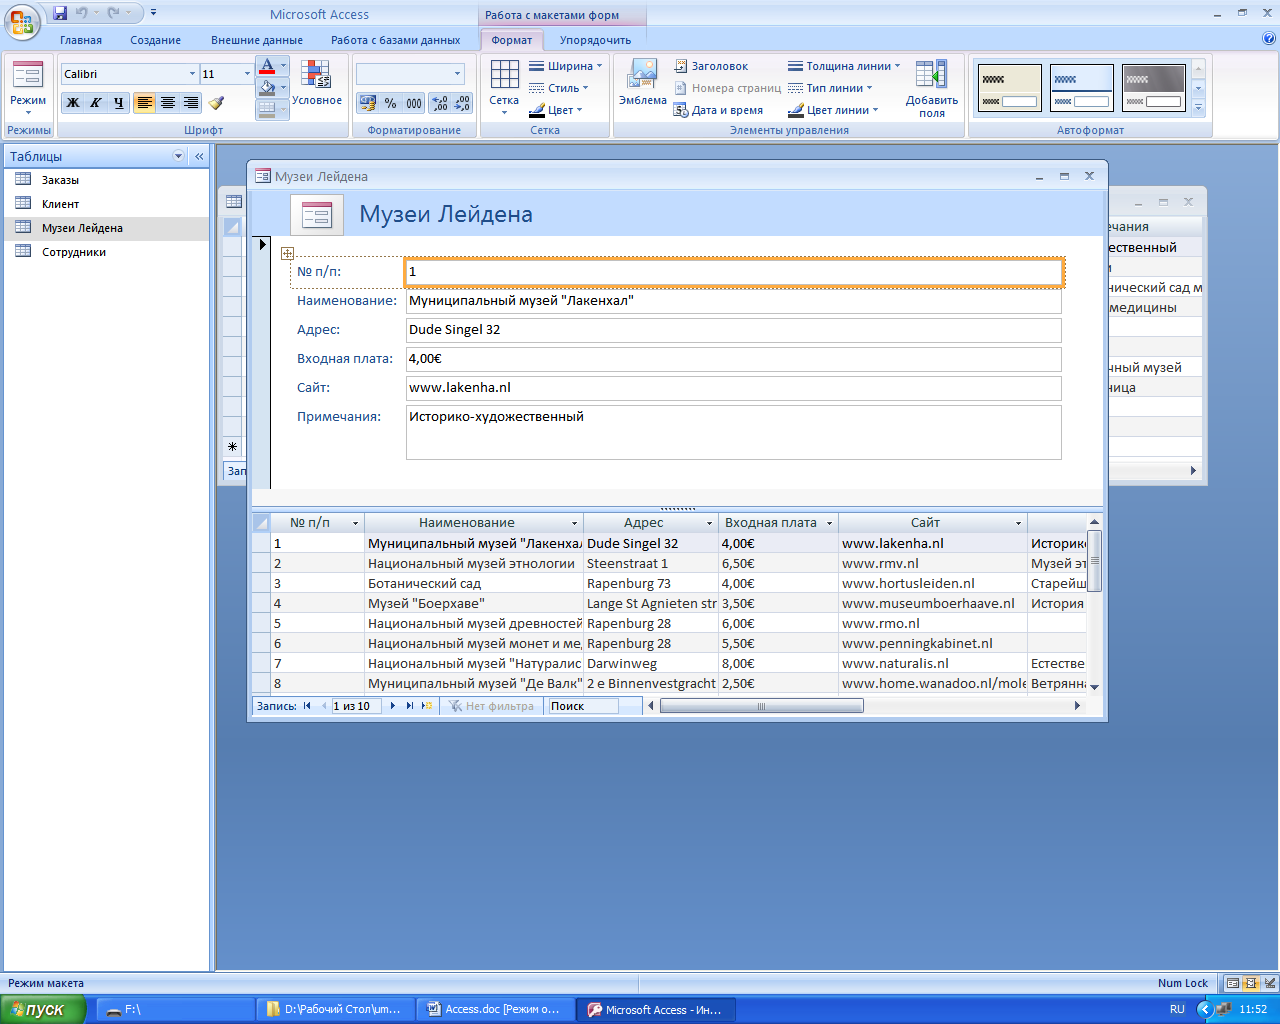Viewport: 1280px width, 1024px height.
Task: Switch to the Упорядочить tab
Action: [x=595, y=40]
